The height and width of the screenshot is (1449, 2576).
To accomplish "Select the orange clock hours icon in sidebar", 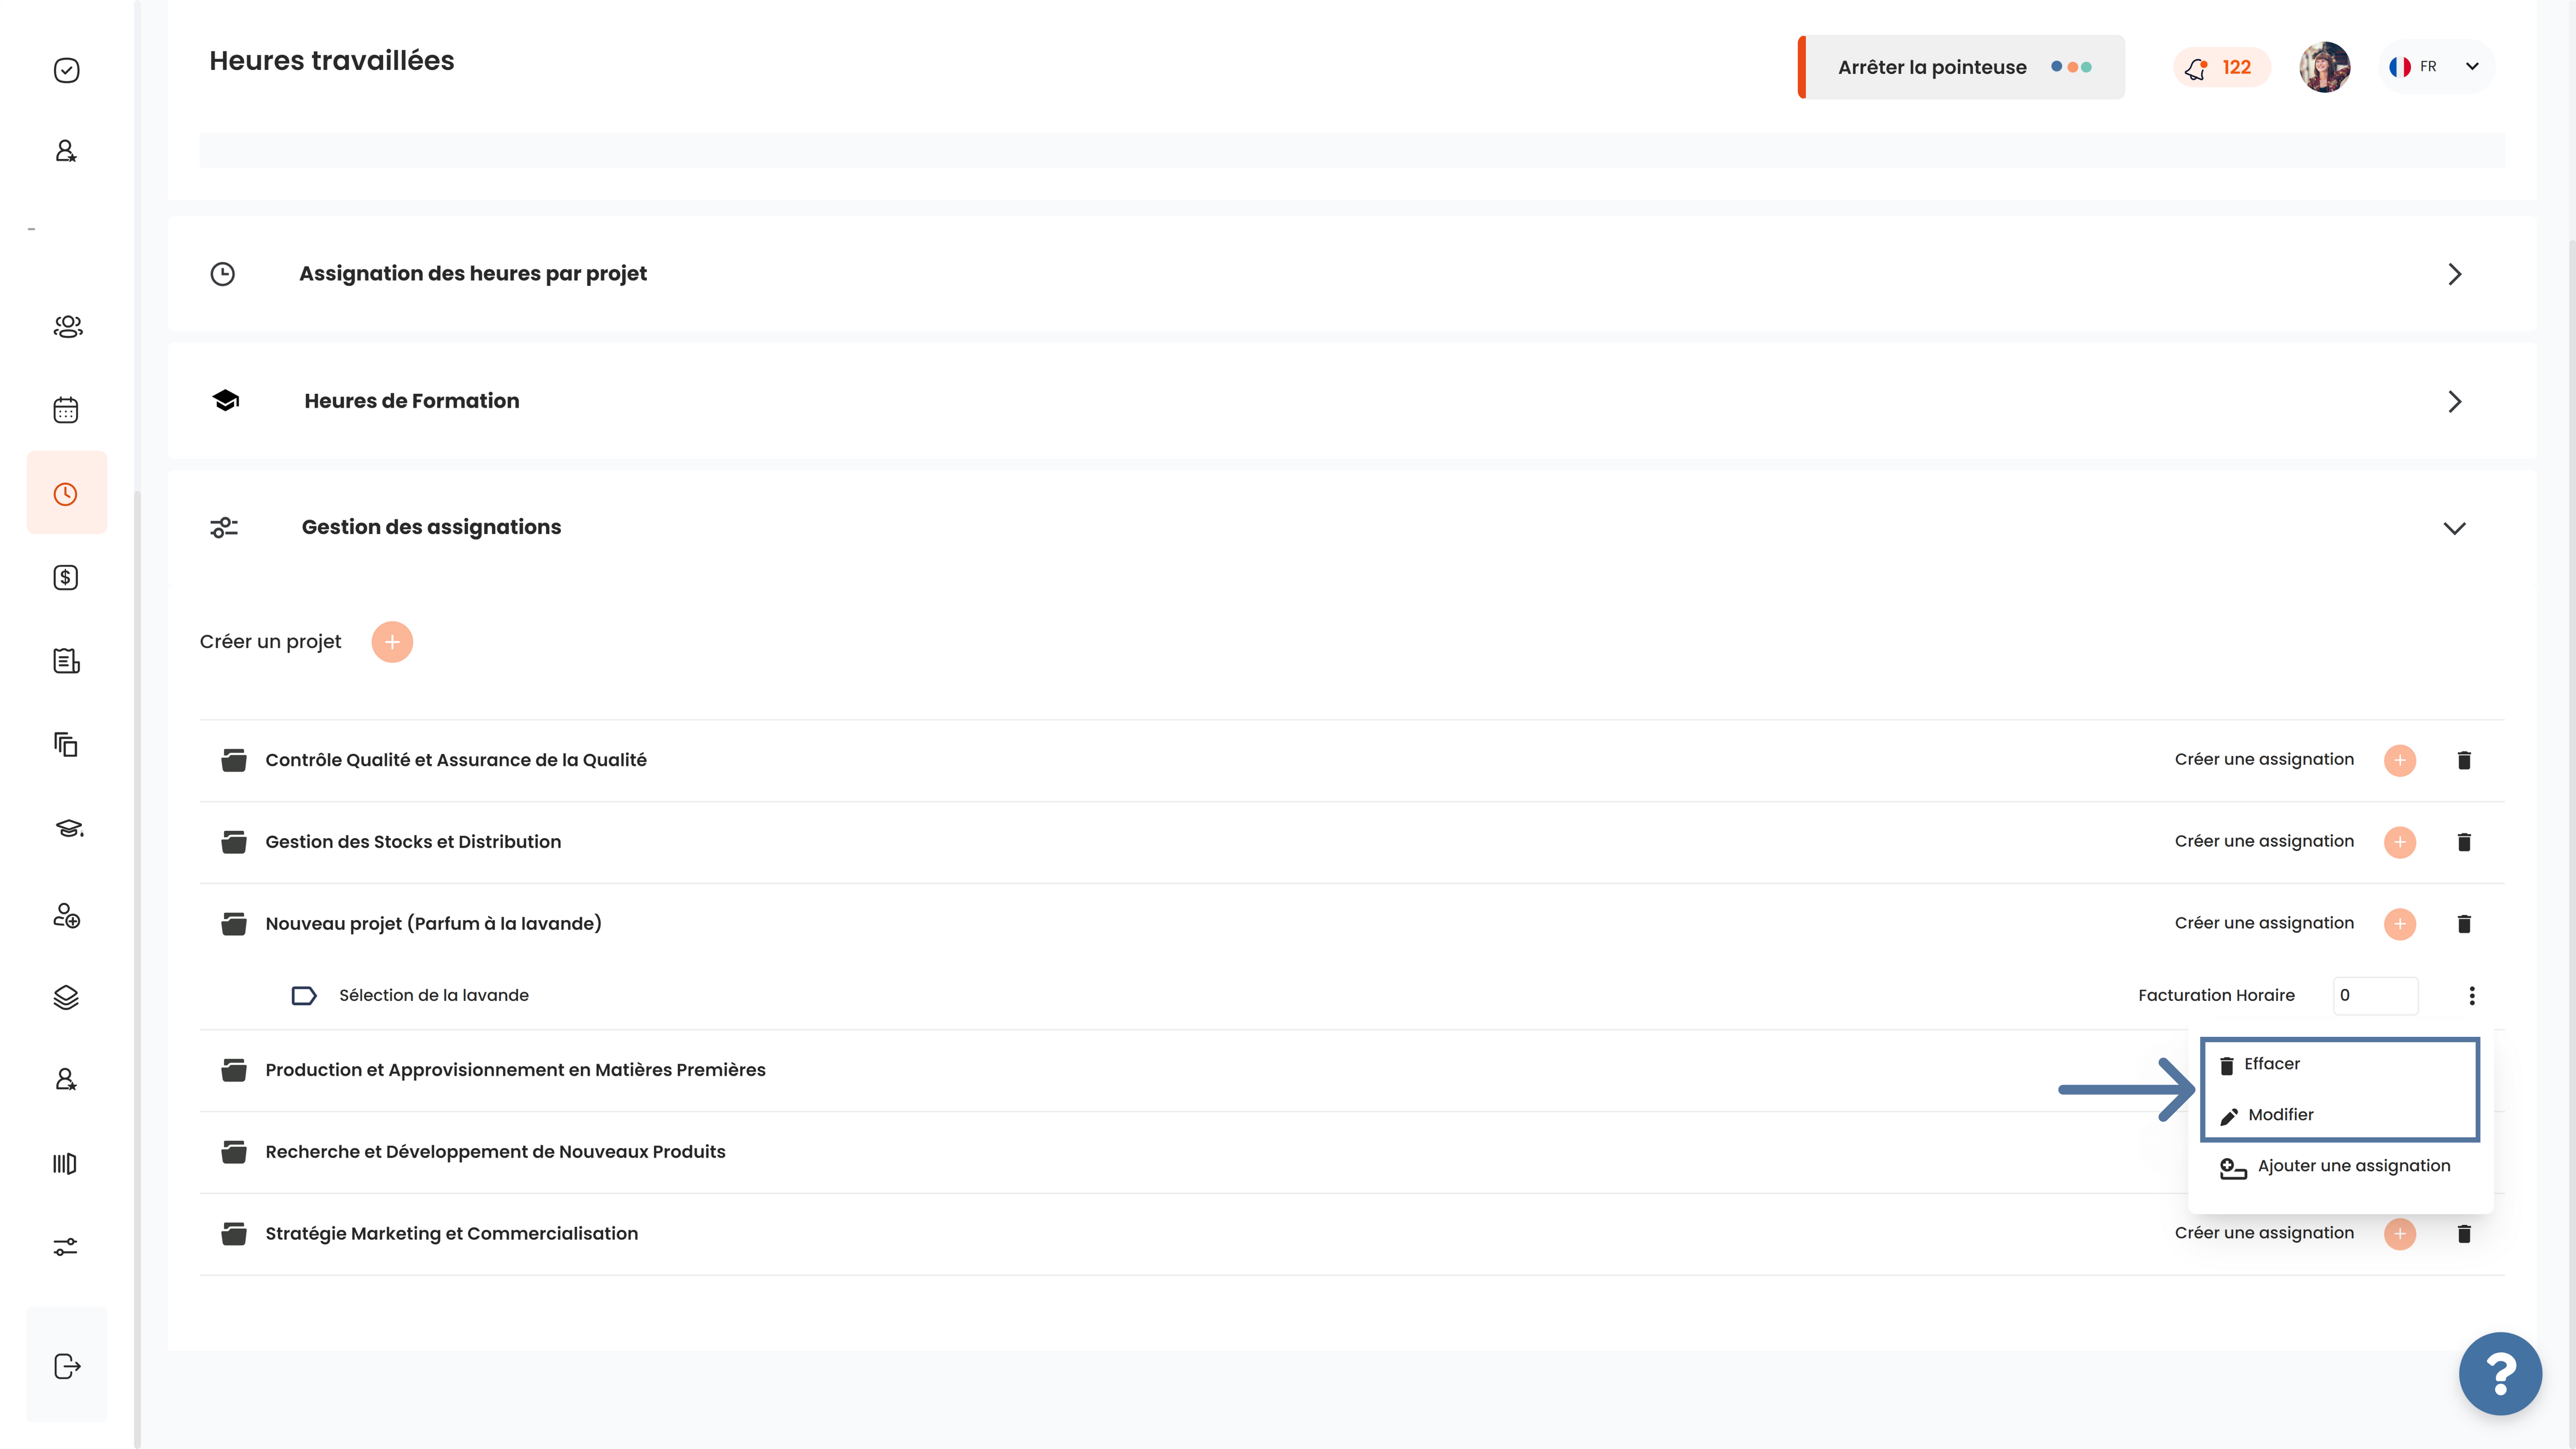I will tap(66, 494).
